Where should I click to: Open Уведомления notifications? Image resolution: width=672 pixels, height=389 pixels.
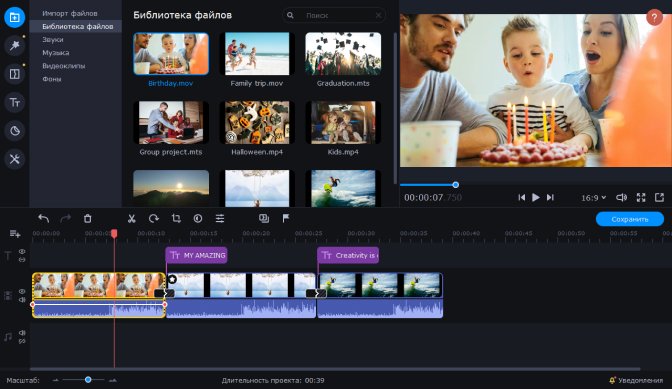(636, 380)
